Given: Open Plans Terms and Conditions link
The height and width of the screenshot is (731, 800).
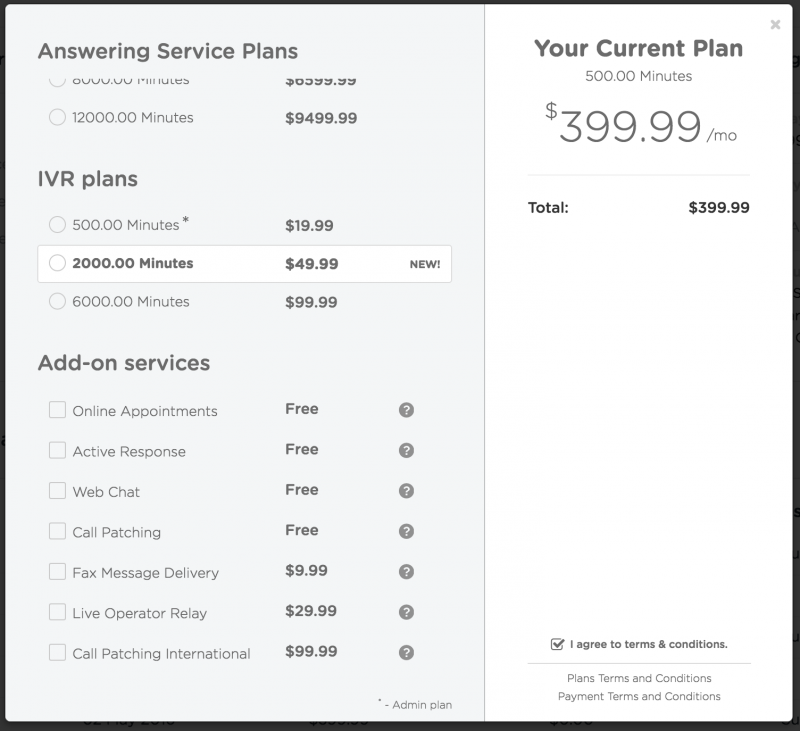Looking at the screenshot, I should 639,678.
